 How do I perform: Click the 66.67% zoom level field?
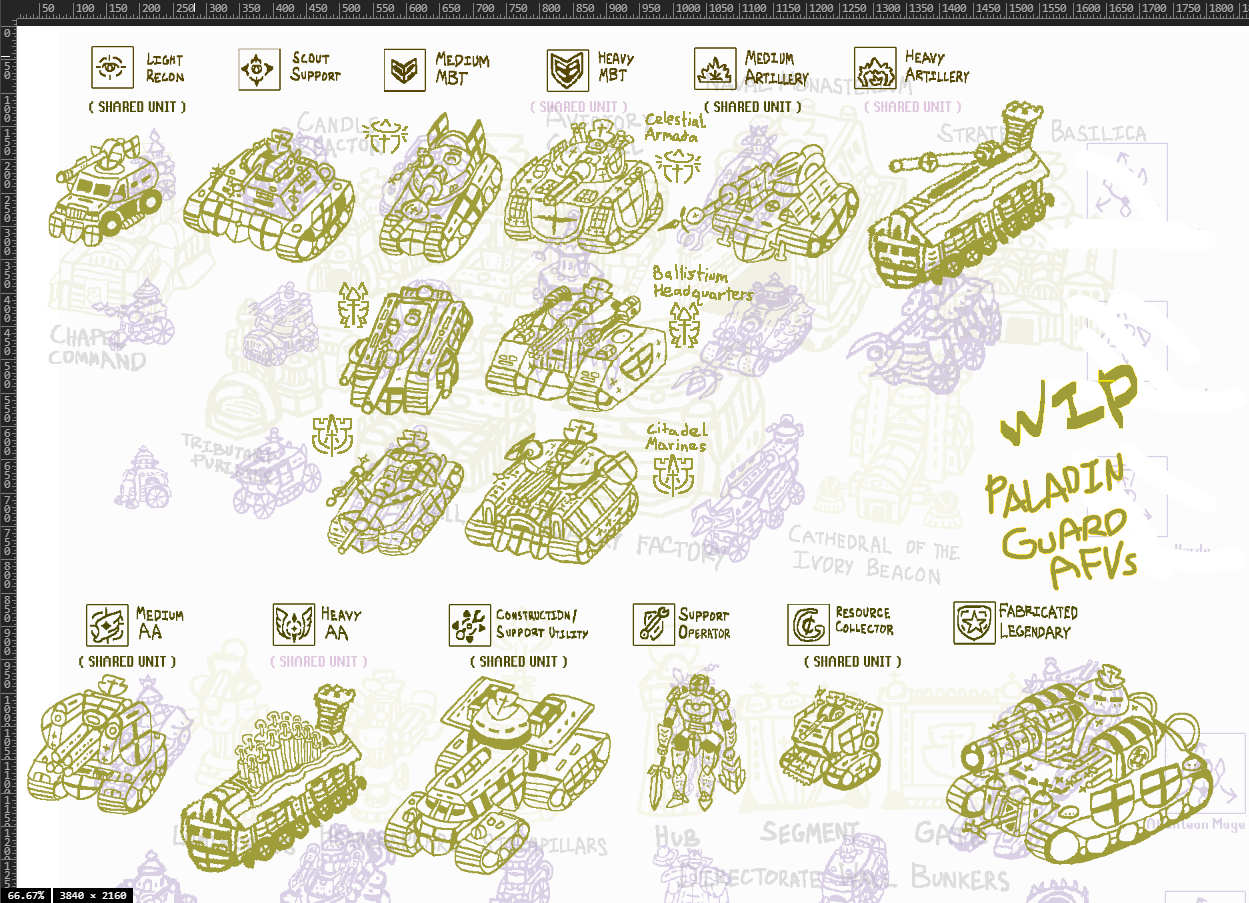pyautogui.click(x=26, y=895)
